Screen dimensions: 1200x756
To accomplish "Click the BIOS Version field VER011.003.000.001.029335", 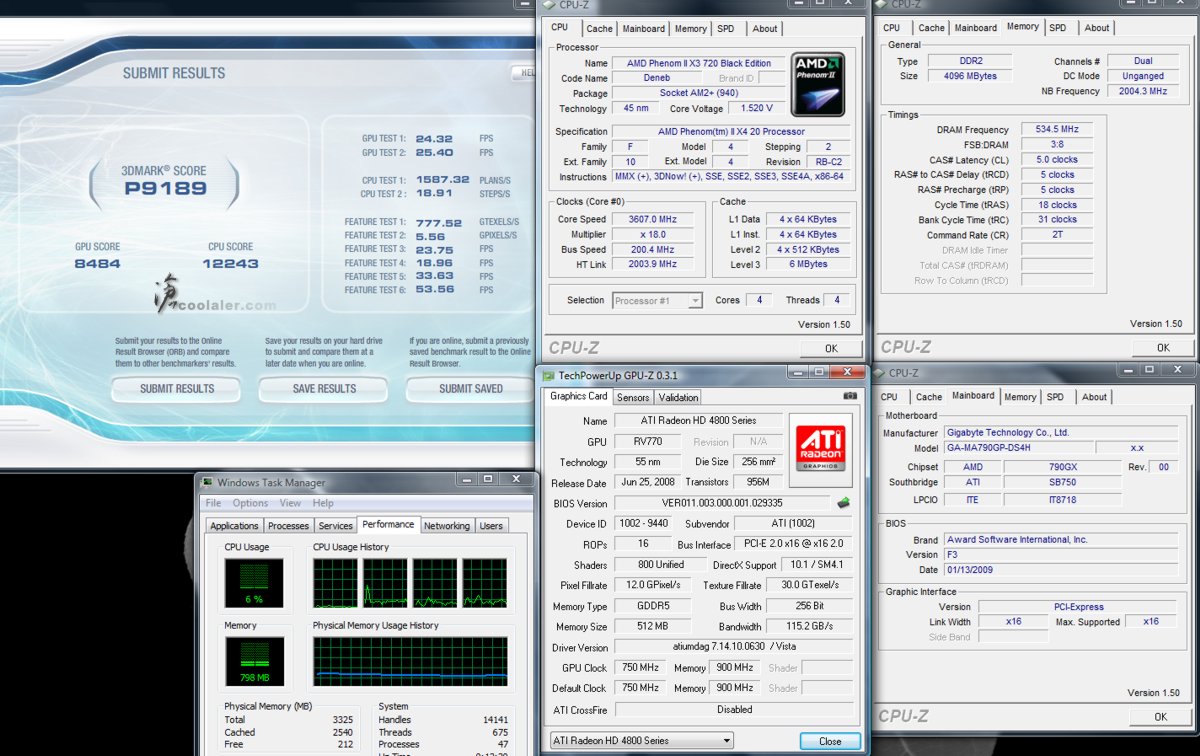I will pos(722,503).
